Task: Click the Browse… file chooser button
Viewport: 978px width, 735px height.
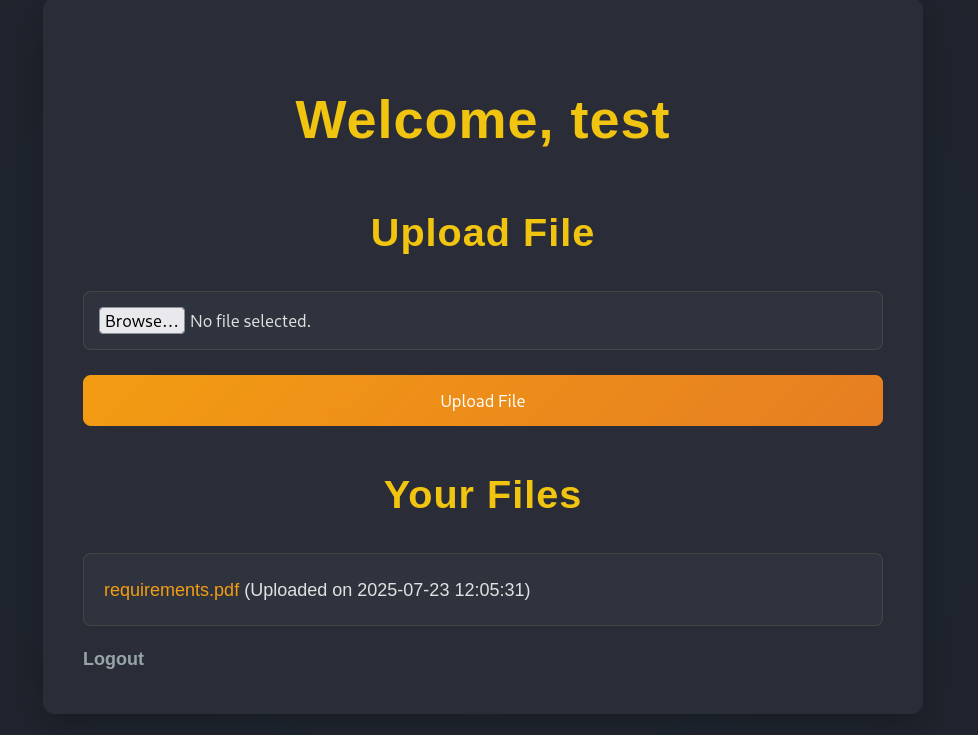Action: coord(141,321)
